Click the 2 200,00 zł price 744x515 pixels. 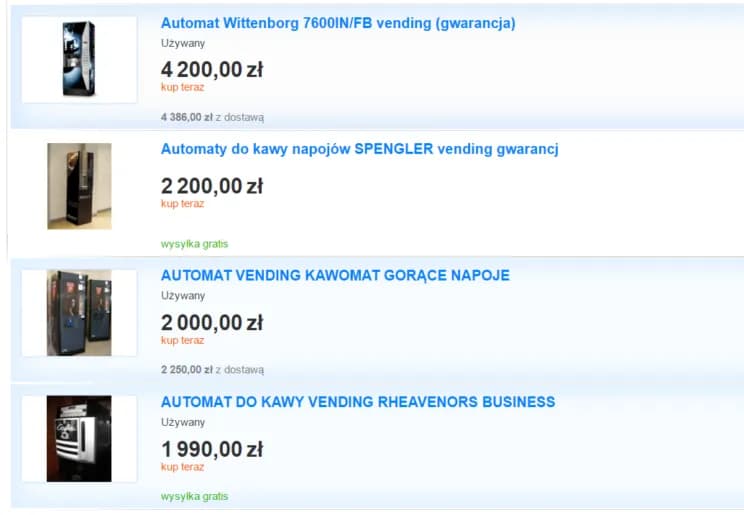pos(212,186)
